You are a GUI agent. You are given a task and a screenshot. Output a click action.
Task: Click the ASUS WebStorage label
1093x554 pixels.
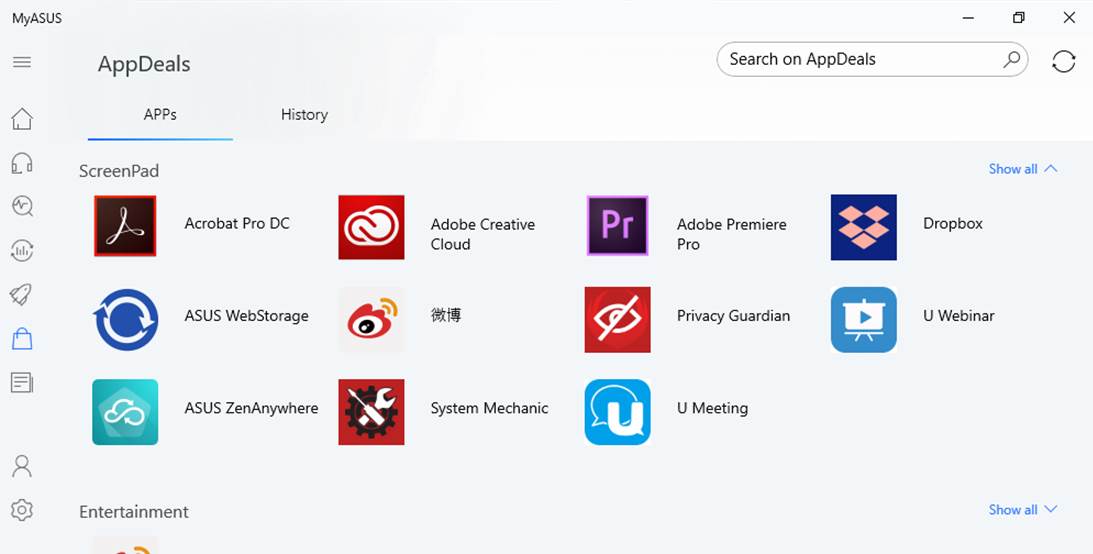(x=246, y=316)
